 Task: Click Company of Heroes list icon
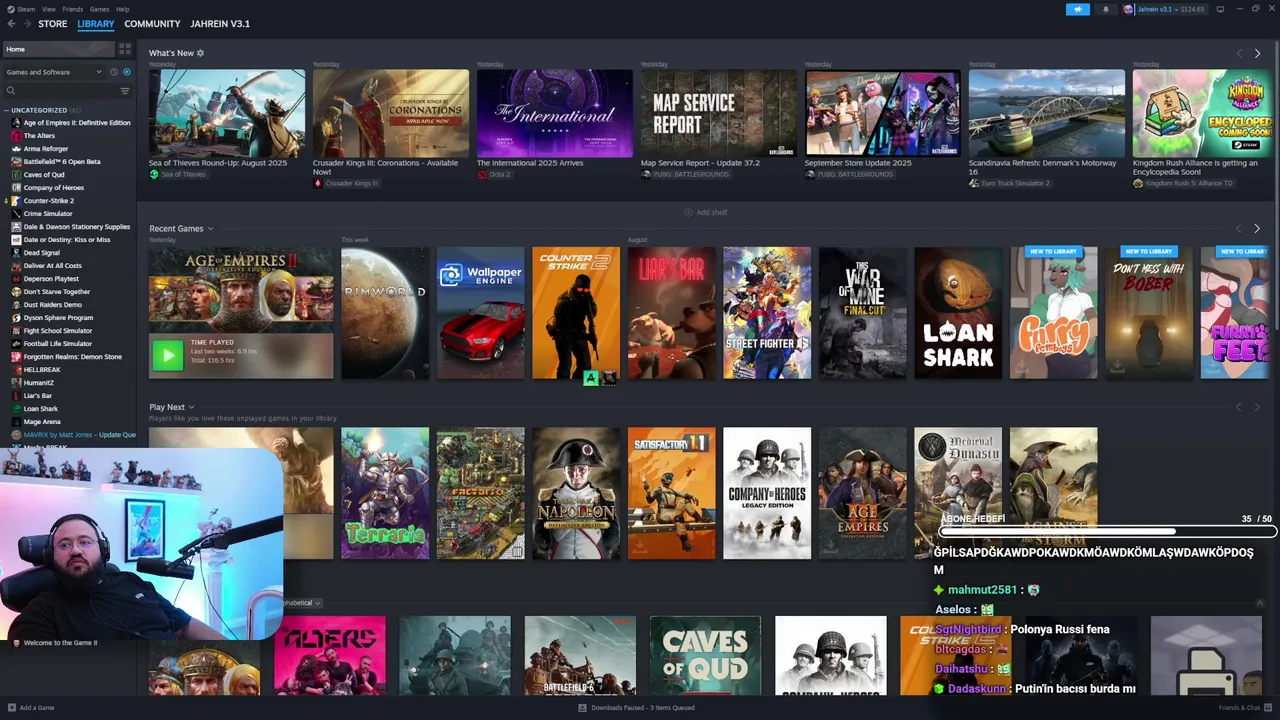click(16, 188)
